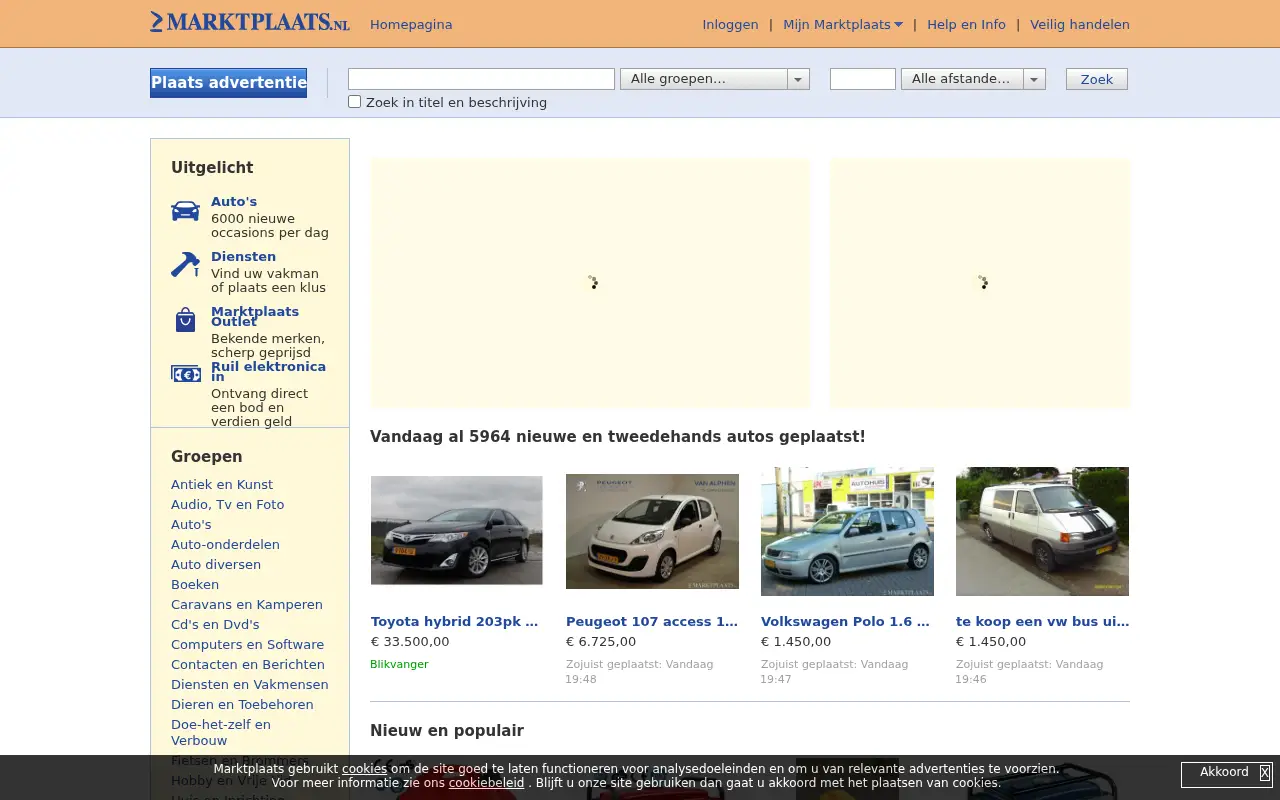The image size is (1280, 800).
Task: Click the Marktplaats.nl logo
Action: click(x=250, y=22)
